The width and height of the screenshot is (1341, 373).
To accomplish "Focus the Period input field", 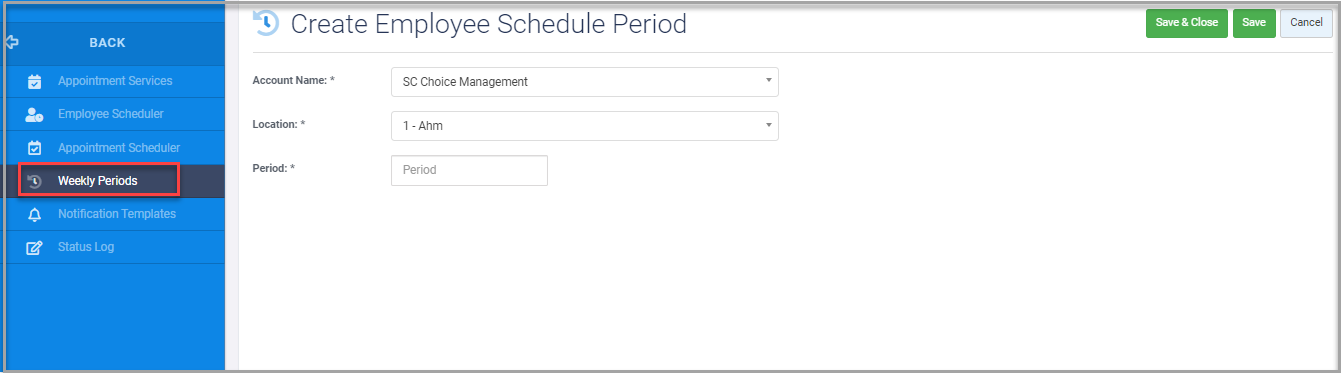I will point(469,170).
